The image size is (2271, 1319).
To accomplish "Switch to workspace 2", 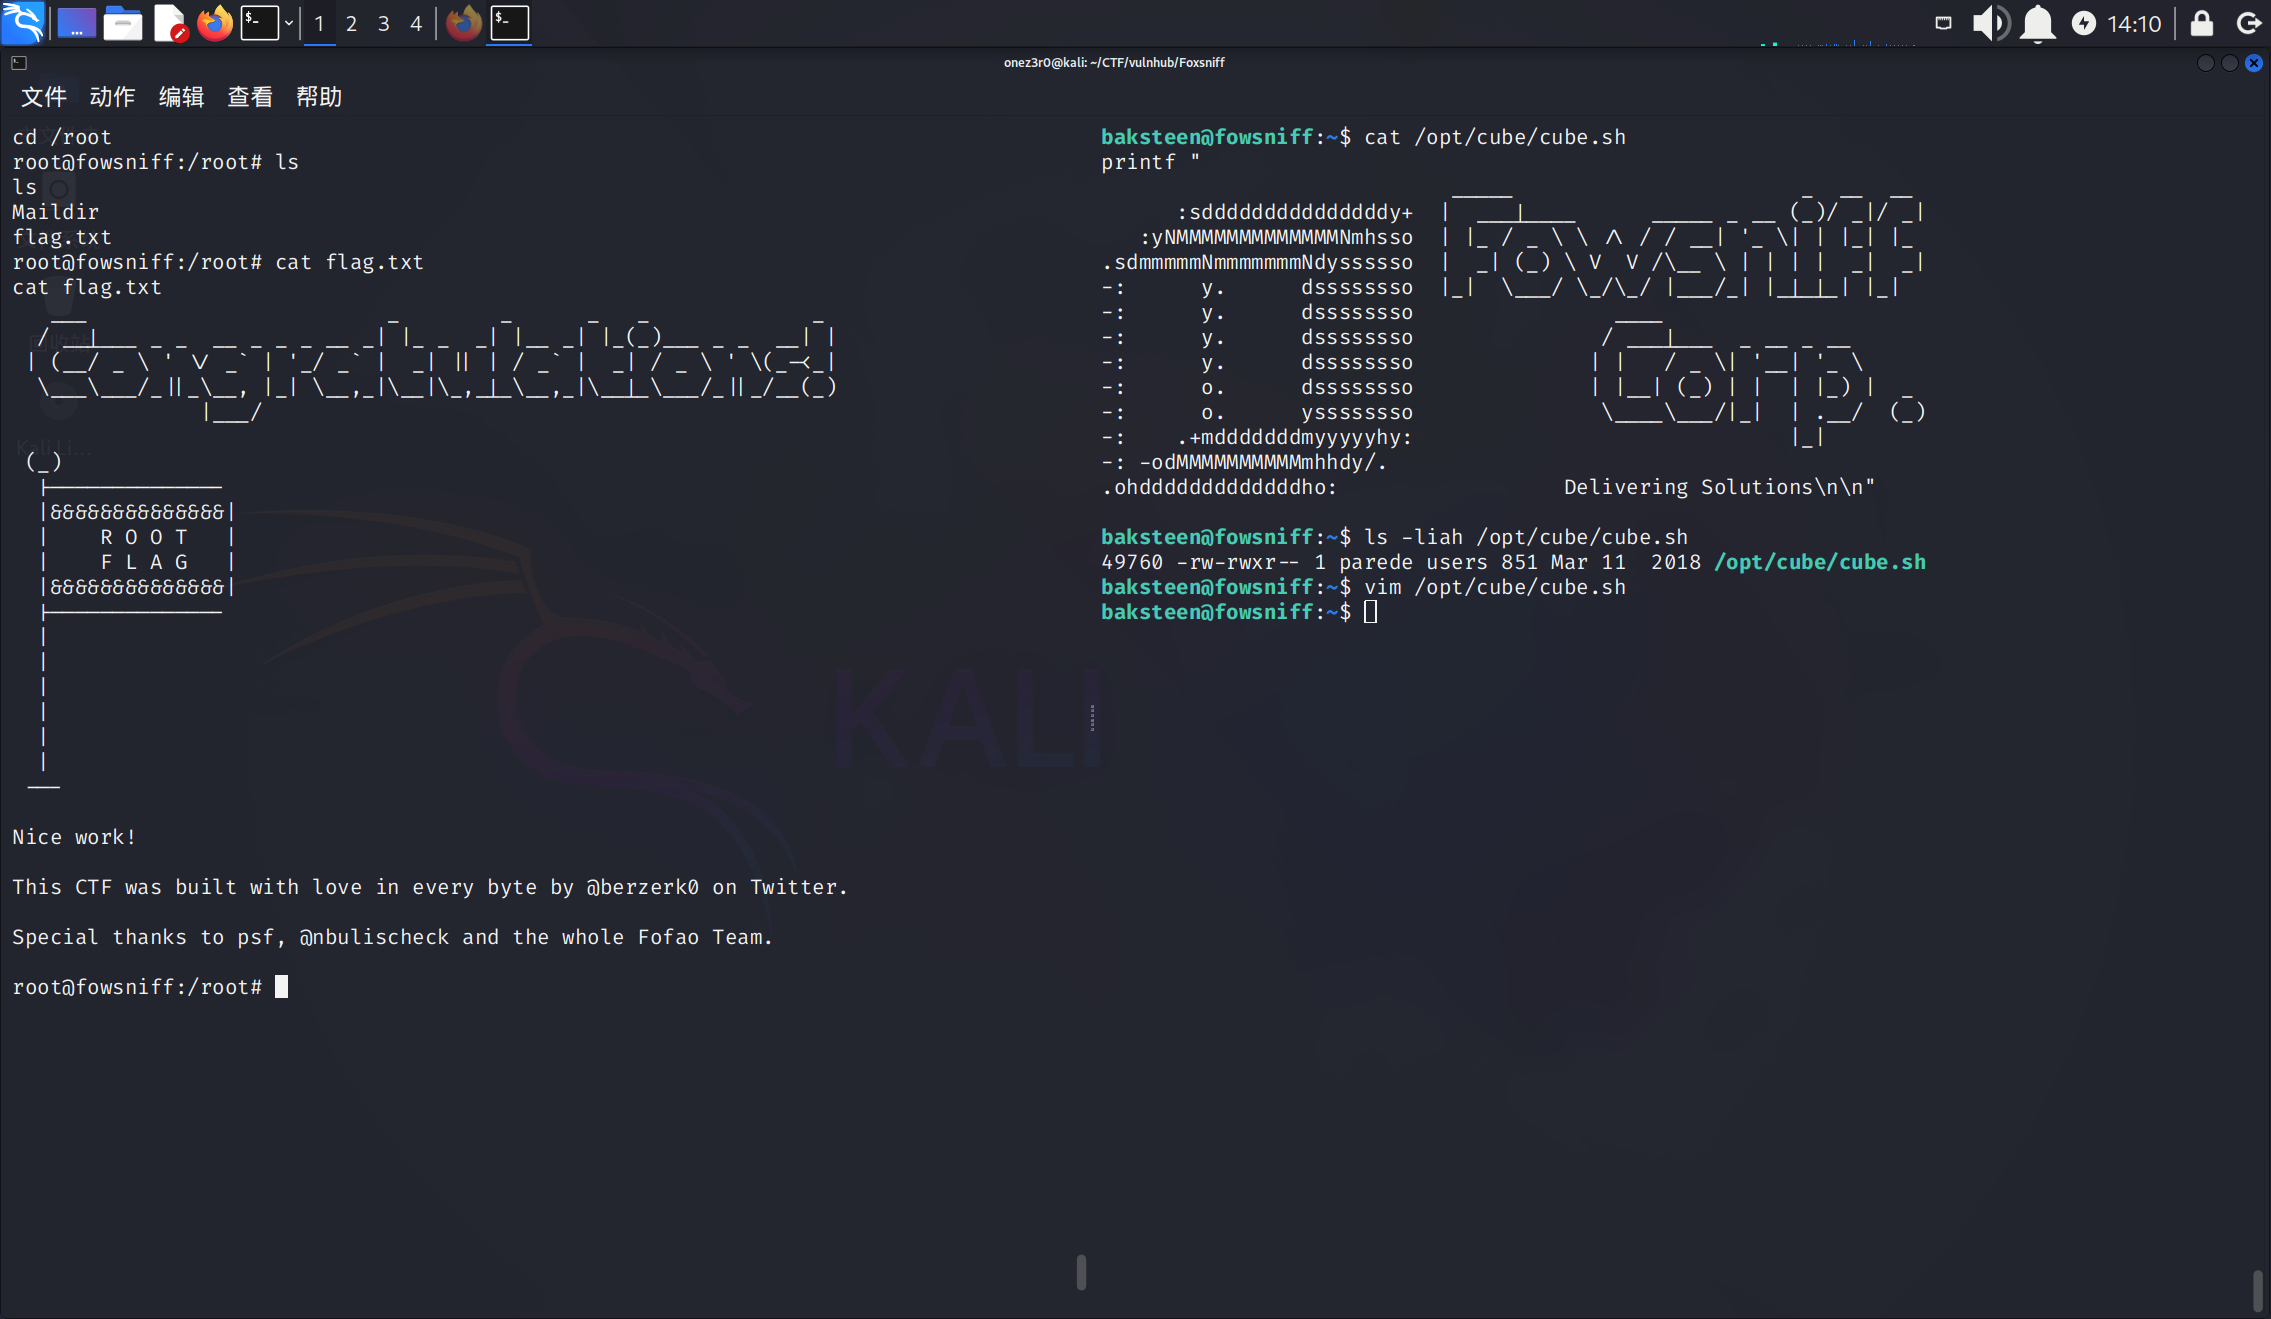I will pyautogui.click(x=351, y=23).
